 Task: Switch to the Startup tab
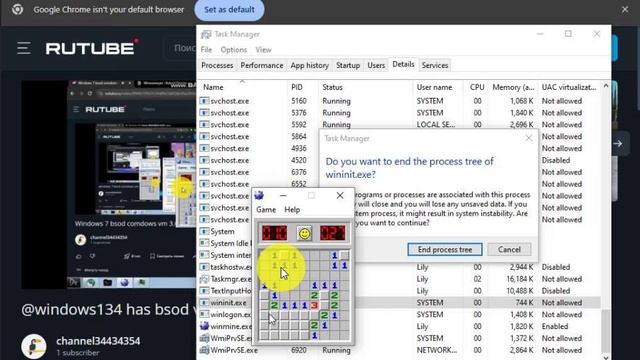pyautogui.click(x=348, y=65)
